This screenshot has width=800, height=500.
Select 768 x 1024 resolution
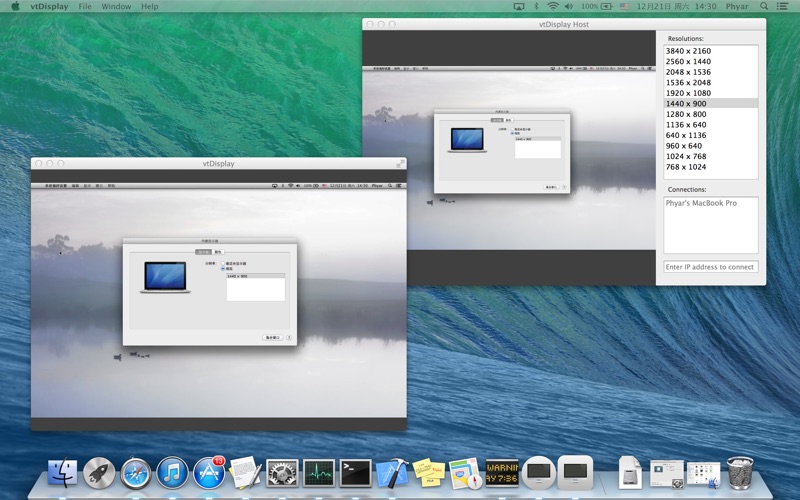click(711, 167)
